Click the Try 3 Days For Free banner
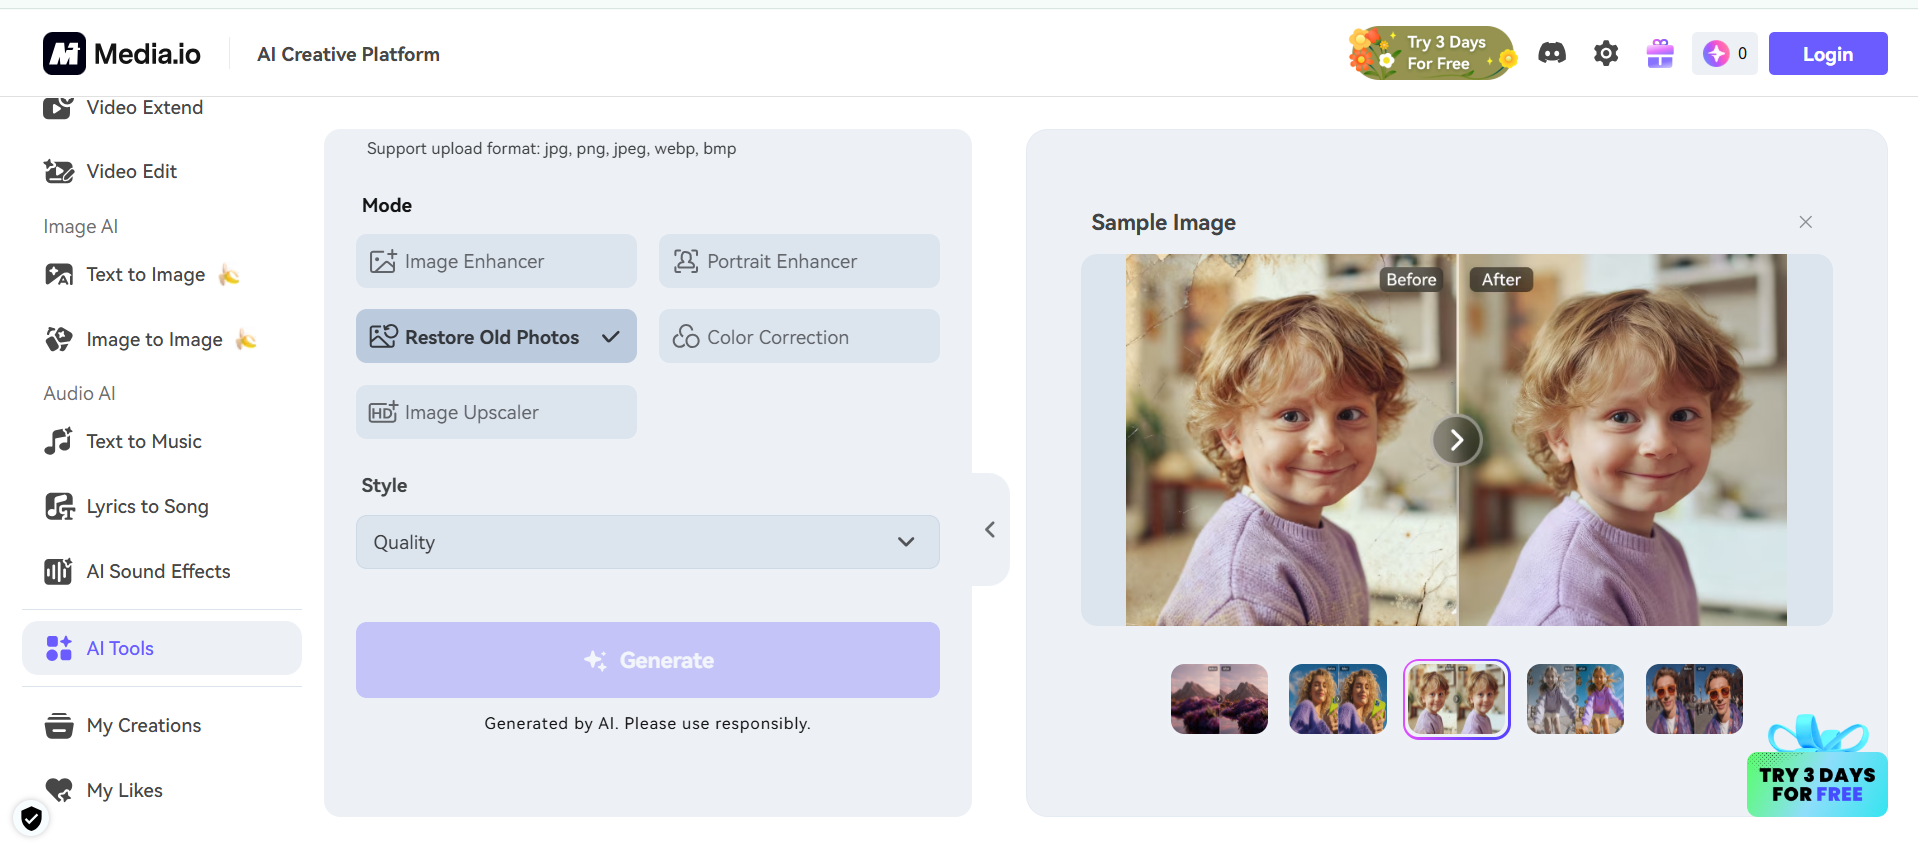 click(1432, 53)
